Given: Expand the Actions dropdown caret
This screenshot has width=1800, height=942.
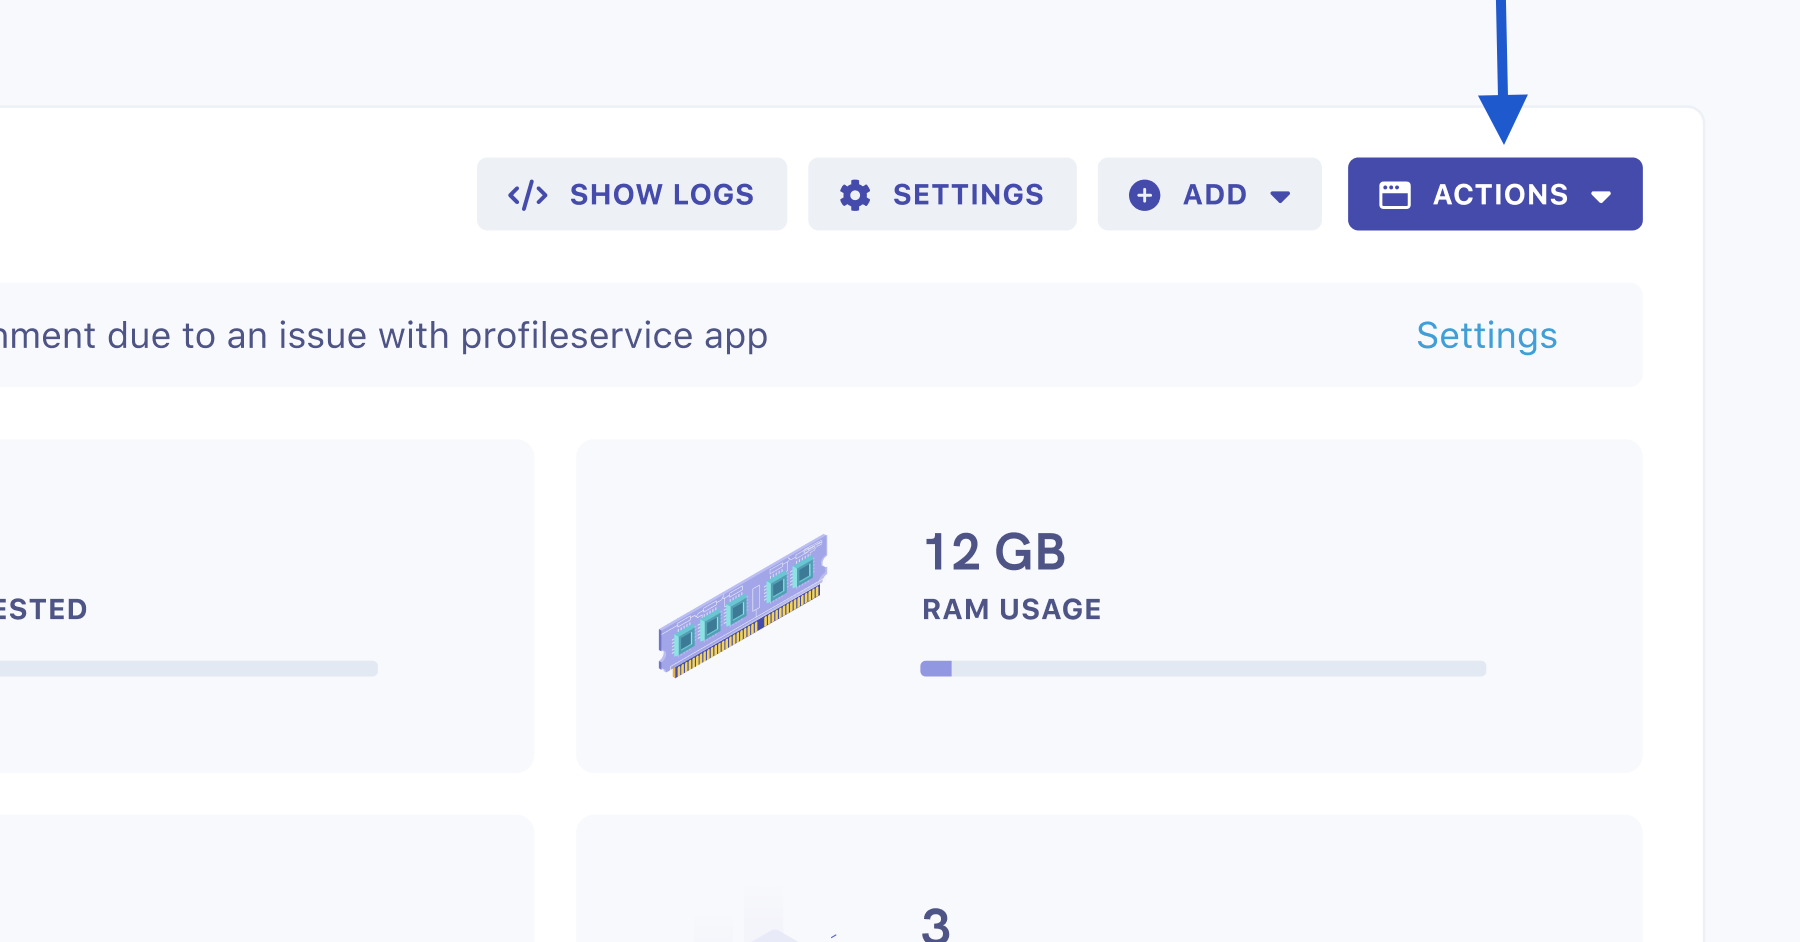Looking at the screenshot, I should 1601,196.
